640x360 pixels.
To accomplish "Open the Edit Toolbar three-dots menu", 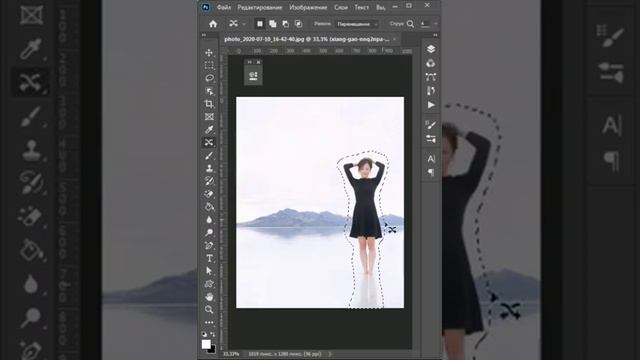I will click(x=209, y=322).
